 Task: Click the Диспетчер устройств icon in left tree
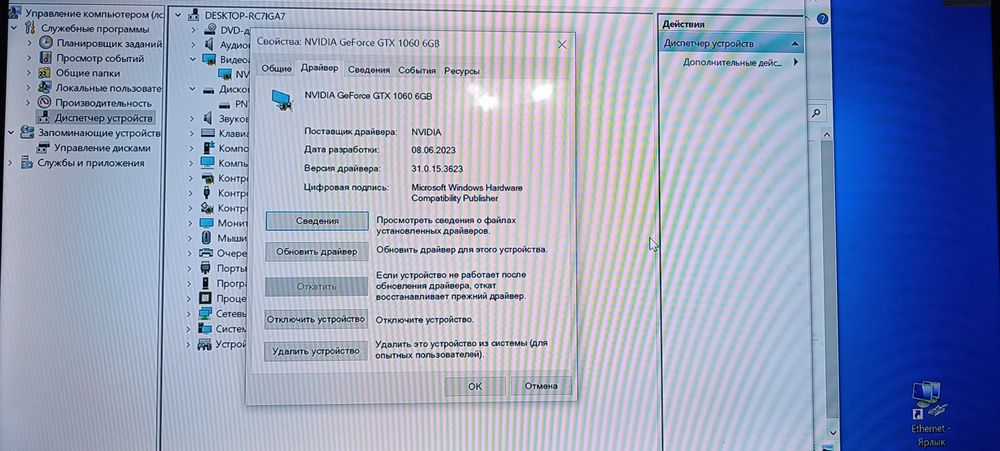43,117
